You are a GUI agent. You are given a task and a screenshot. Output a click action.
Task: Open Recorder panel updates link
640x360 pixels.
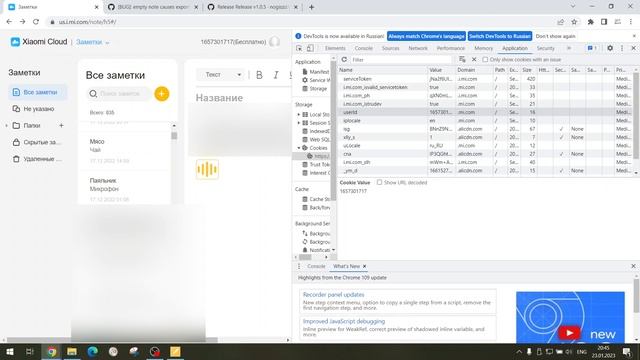333,294
